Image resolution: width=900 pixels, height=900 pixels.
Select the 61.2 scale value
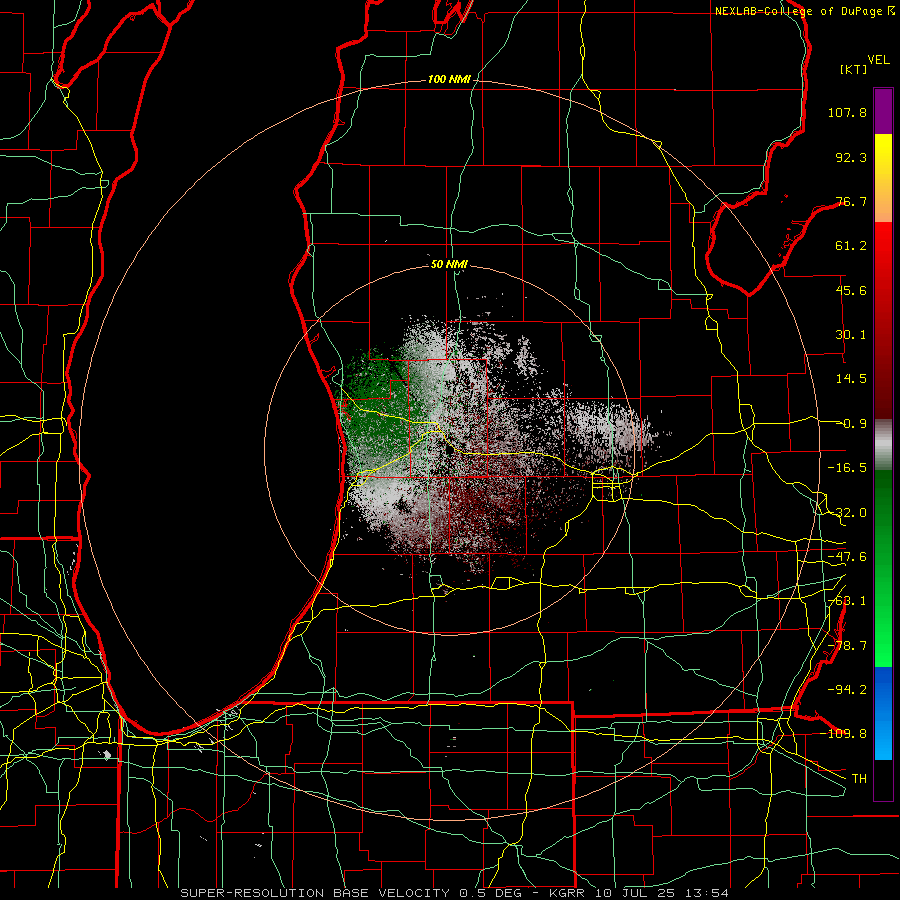pyautogui.click(x=851, y=246)
